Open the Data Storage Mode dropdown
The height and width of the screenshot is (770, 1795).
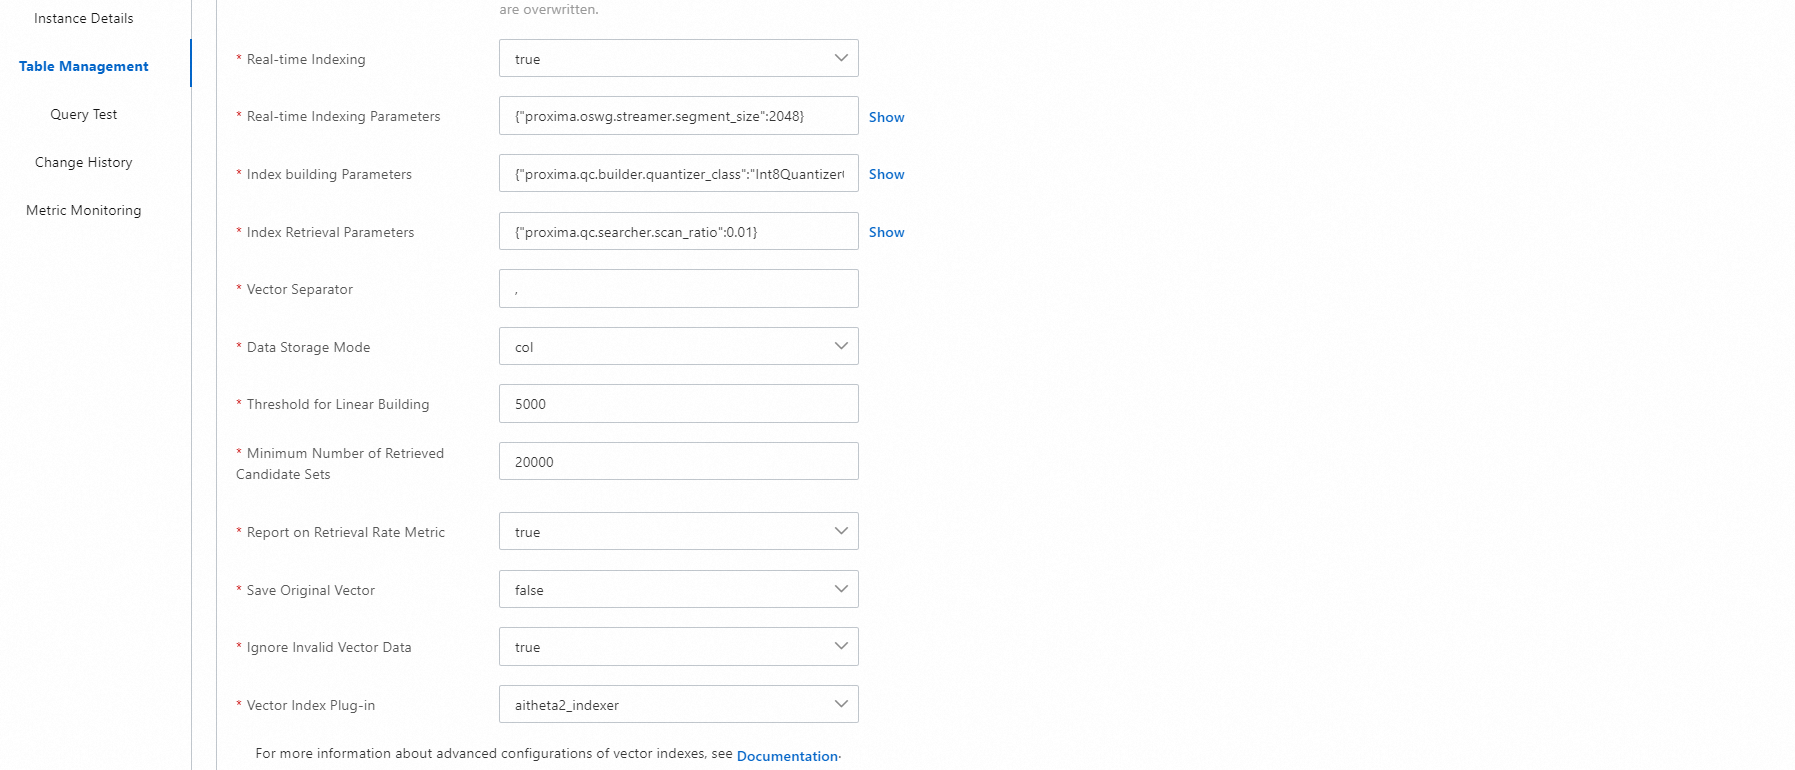coord(678,346)
